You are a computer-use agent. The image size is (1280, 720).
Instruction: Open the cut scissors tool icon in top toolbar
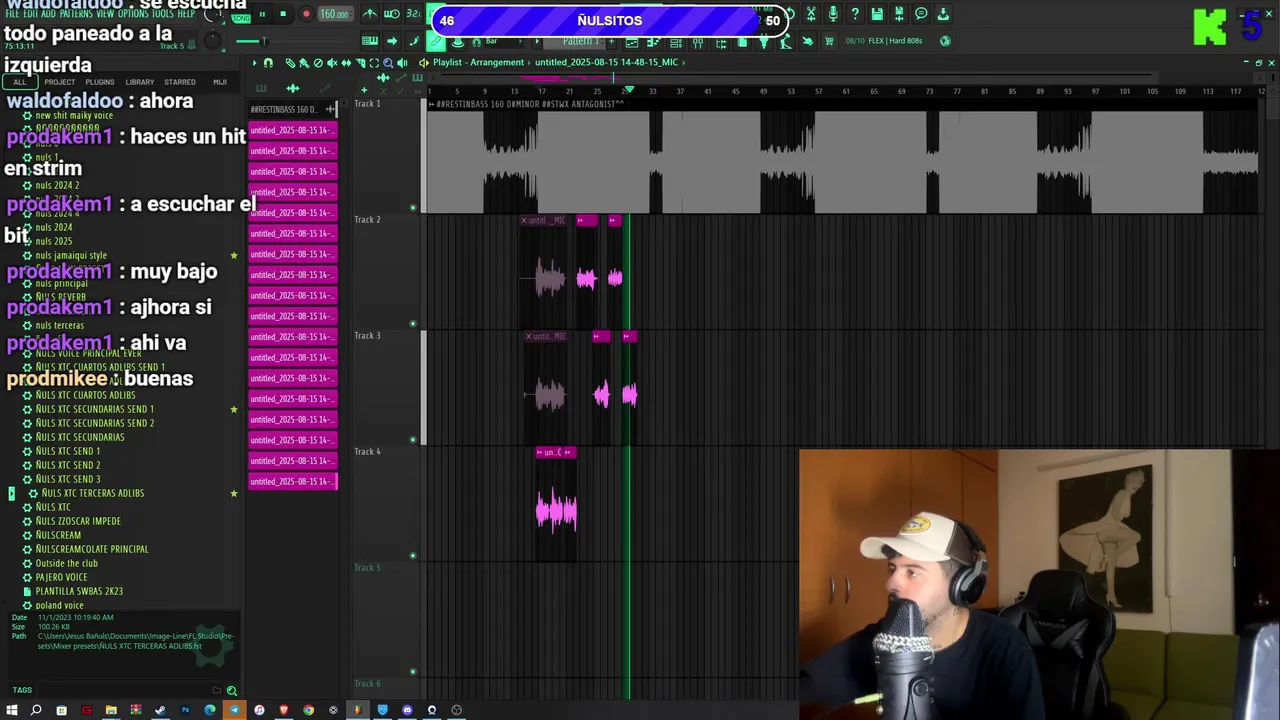pos(811,14)
